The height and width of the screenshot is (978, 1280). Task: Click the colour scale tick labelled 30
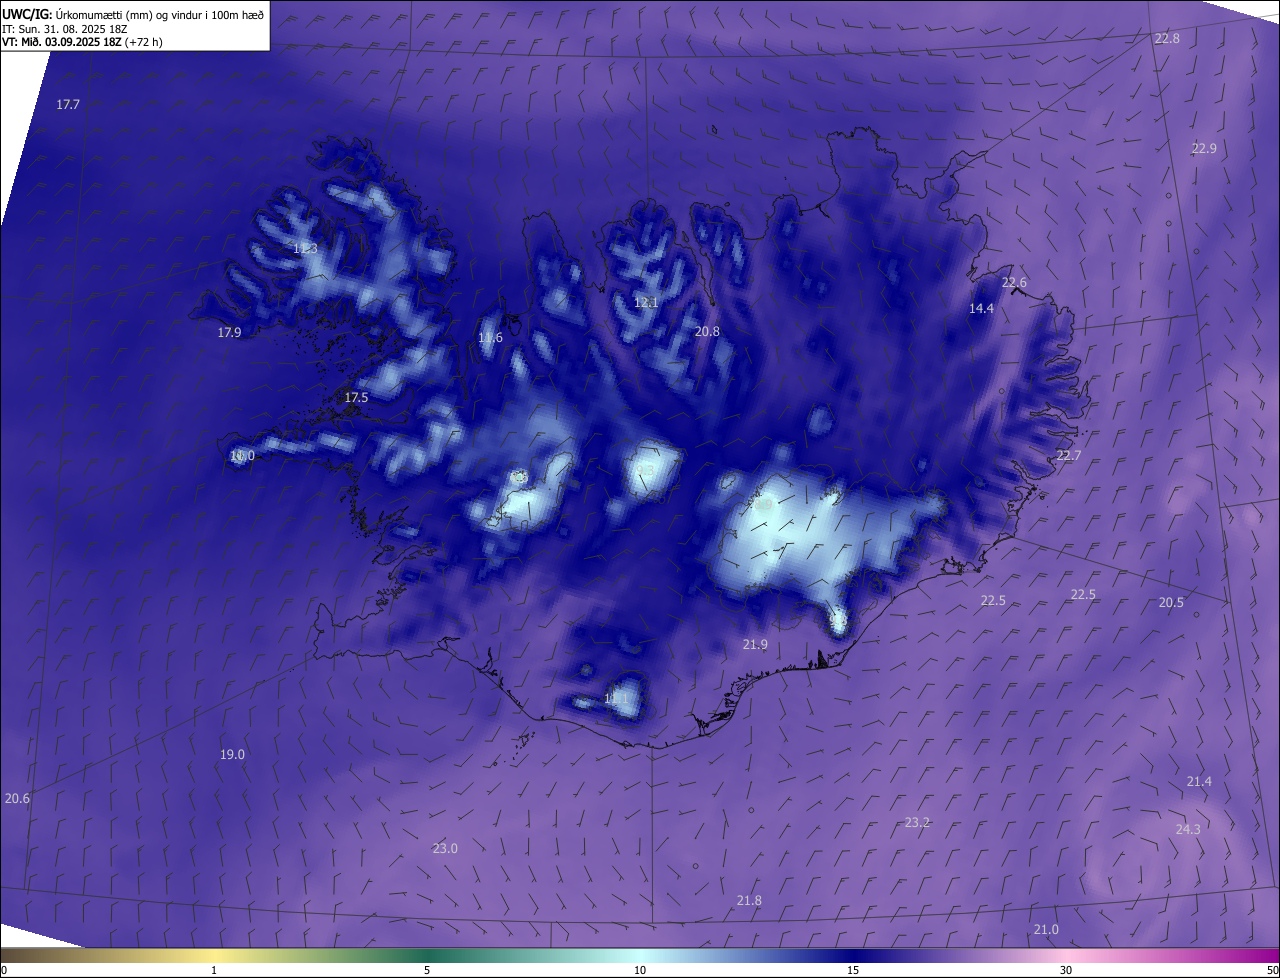pos(1066,970)
